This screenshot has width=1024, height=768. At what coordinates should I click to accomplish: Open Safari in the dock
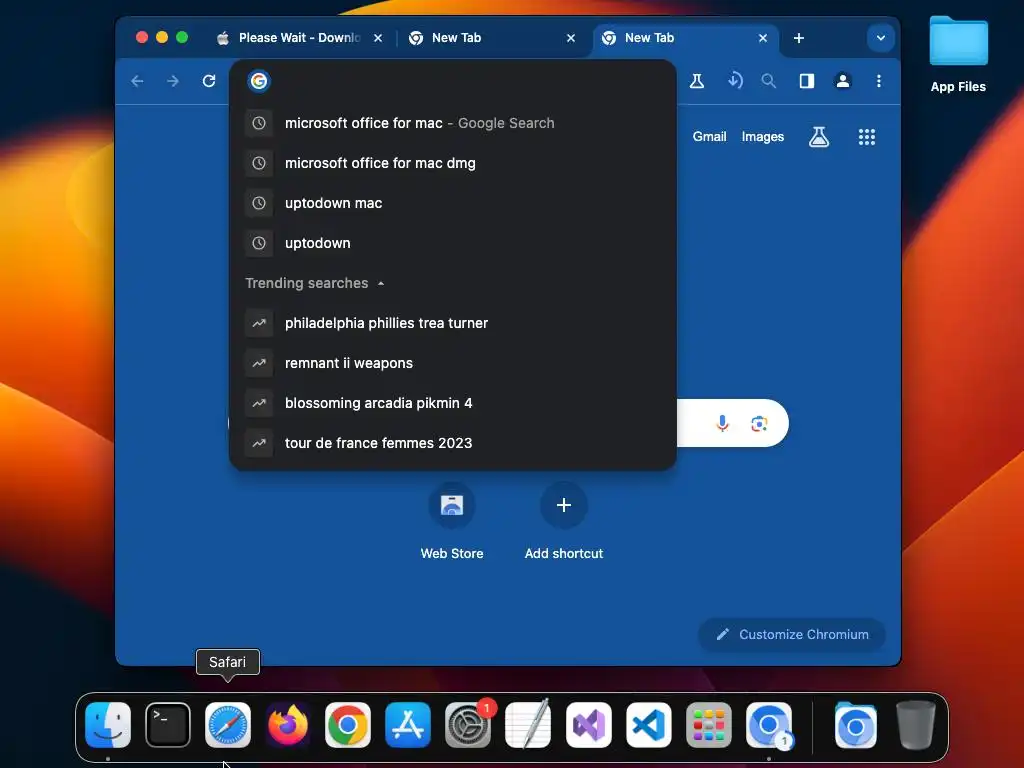(x=228, y=725)
